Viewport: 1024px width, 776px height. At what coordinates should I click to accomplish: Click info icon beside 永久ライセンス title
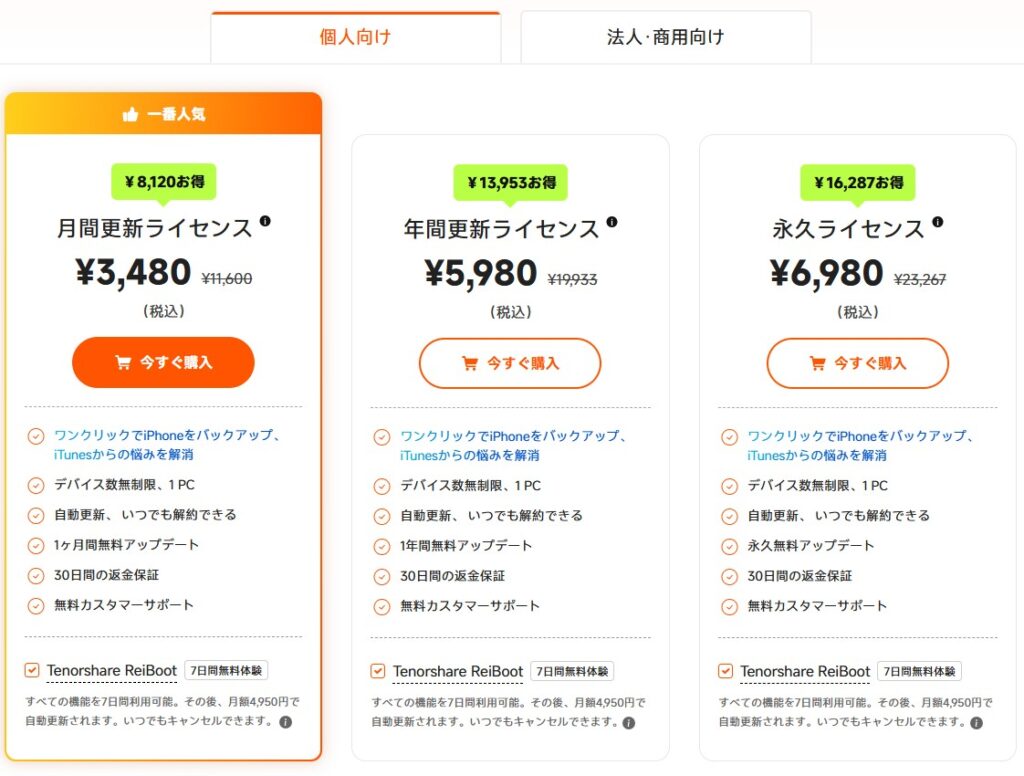pos(938,222)
